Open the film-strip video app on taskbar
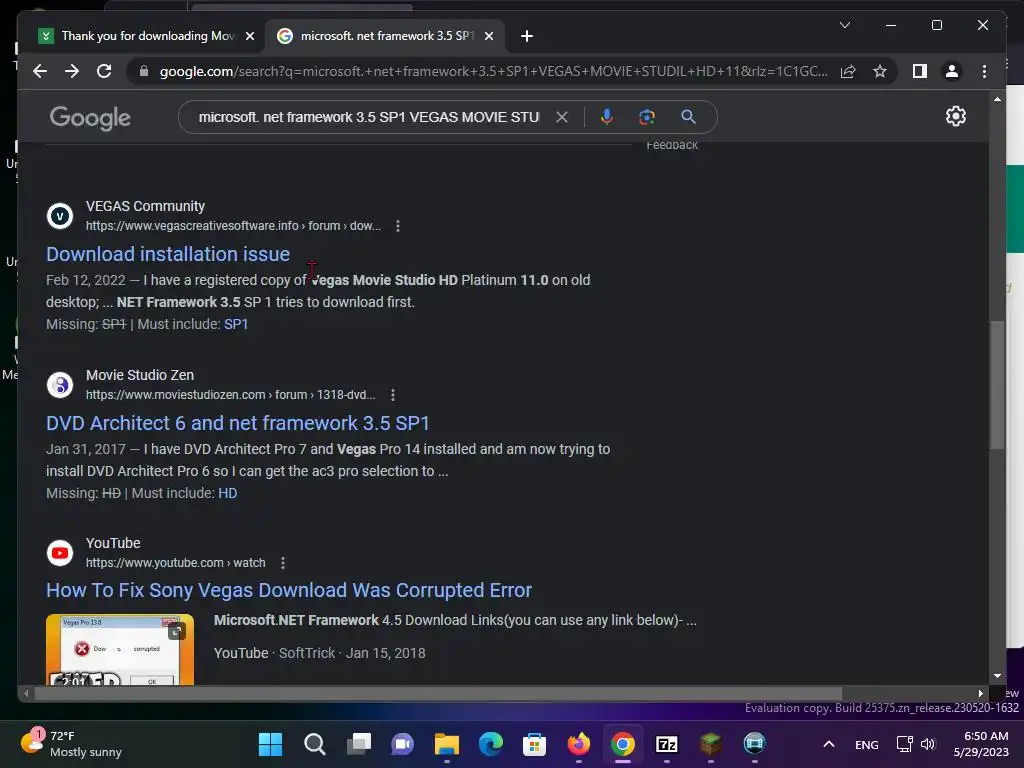Screen dimensions: 1024x768 754,744
